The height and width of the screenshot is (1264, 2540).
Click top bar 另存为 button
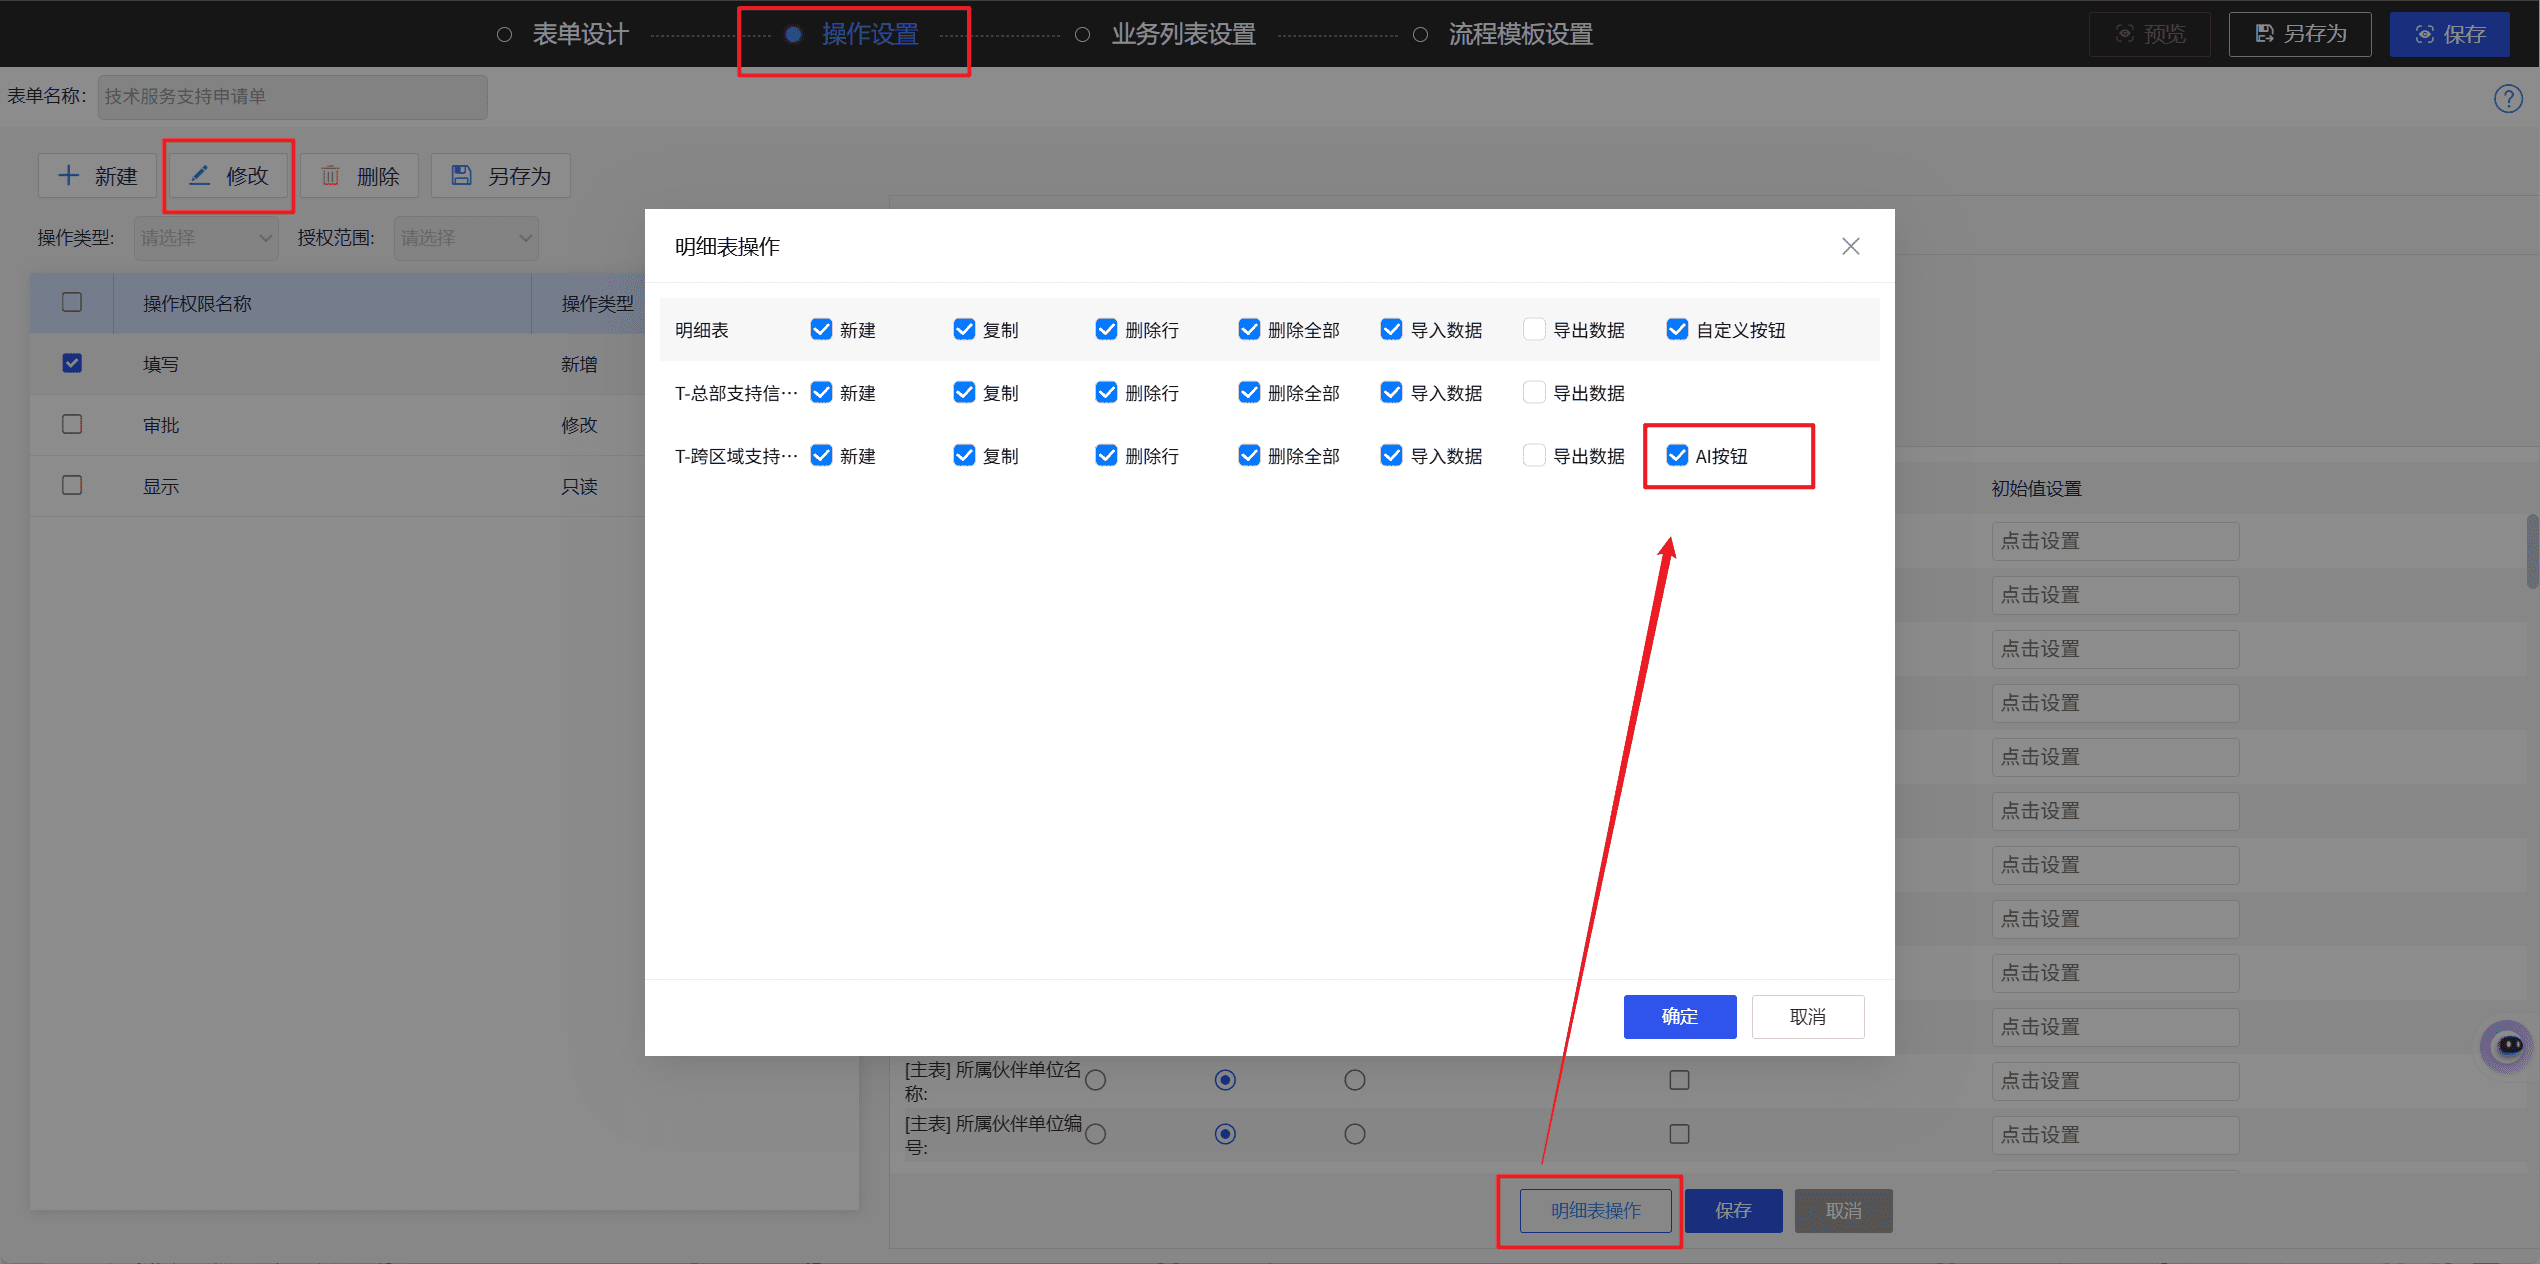pyautogui.click(x=2300, y=34)
